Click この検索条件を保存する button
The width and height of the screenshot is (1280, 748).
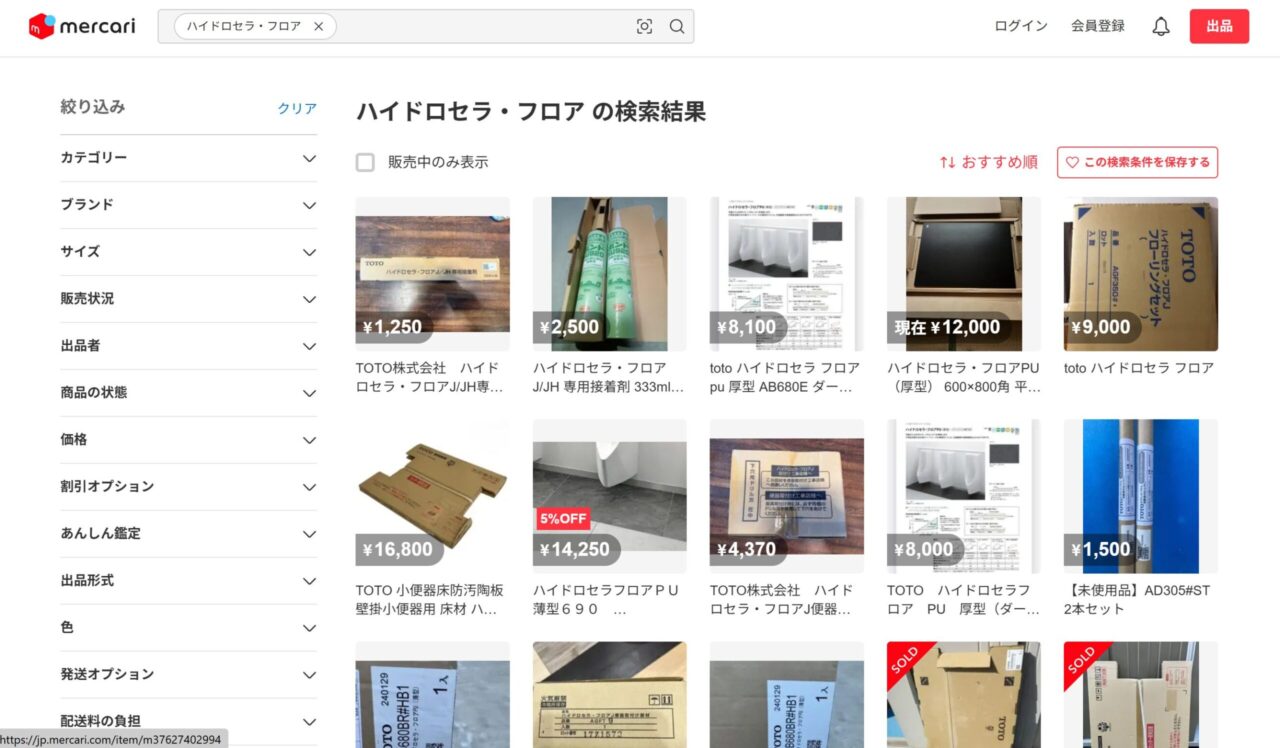[1137, 162]
